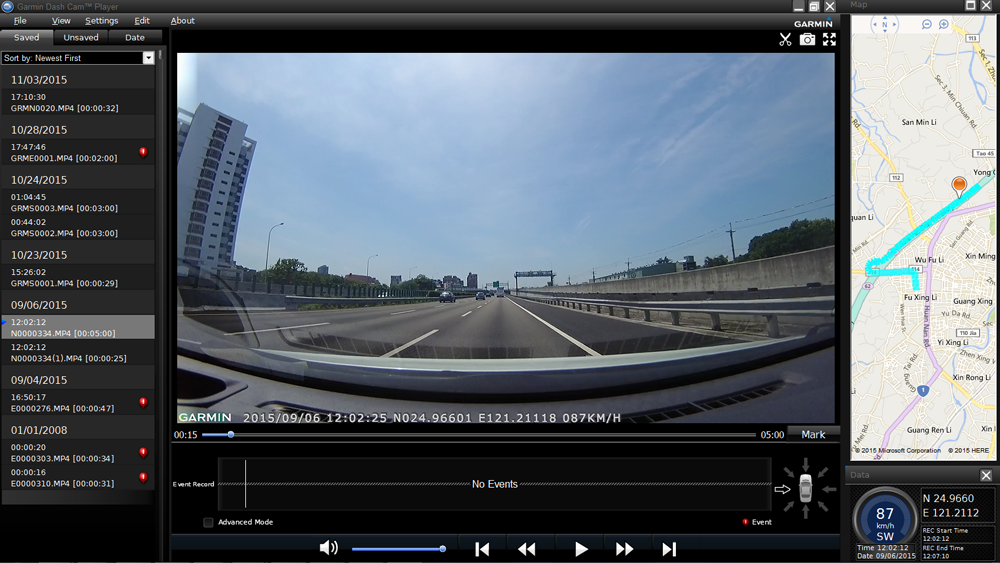Play the dash cam video

pyautogui.click(x=581, y=549)
